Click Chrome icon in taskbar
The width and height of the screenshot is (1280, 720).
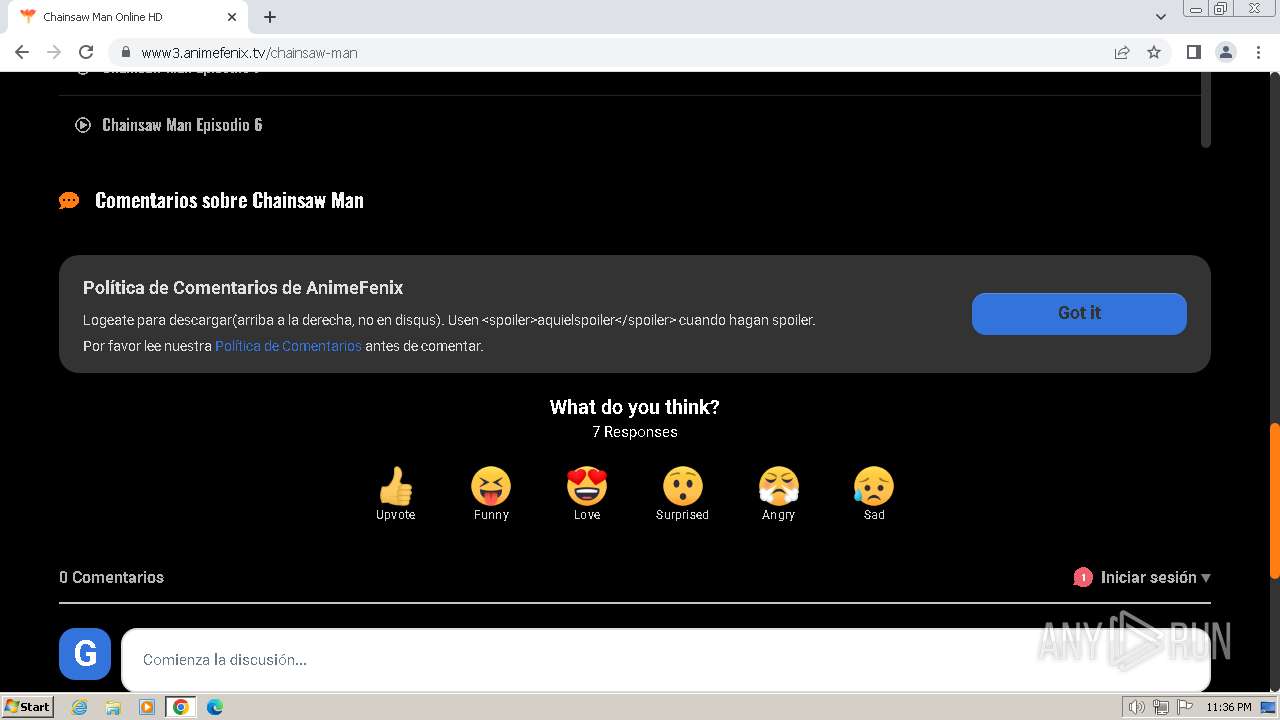click(x=180, y=707)
